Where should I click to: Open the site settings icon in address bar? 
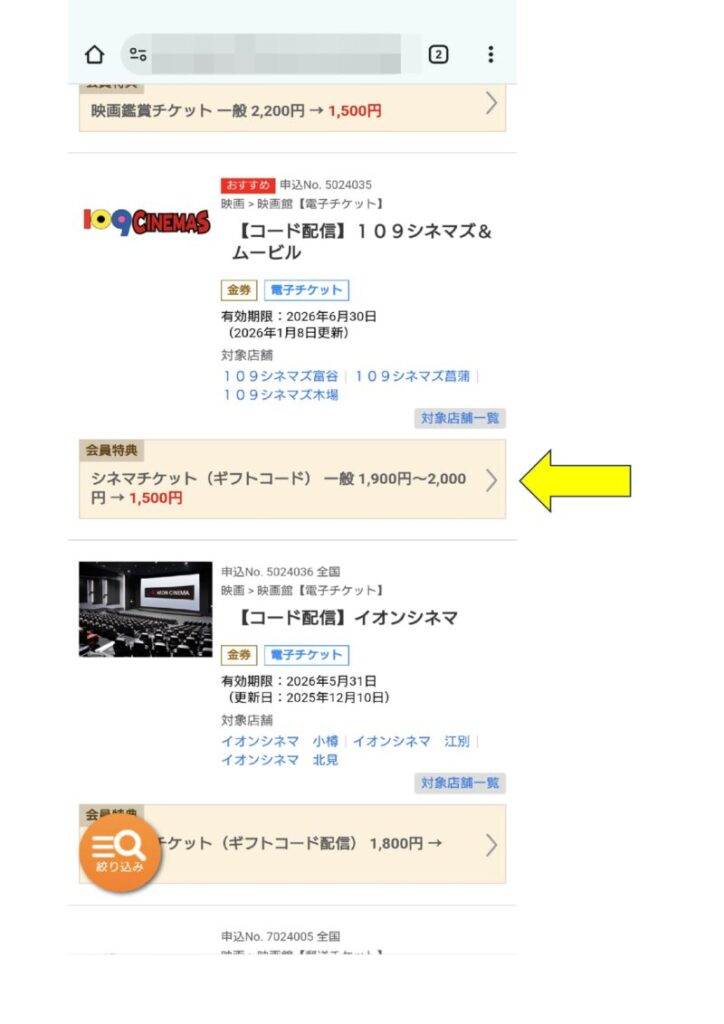(x=138, y=54)
